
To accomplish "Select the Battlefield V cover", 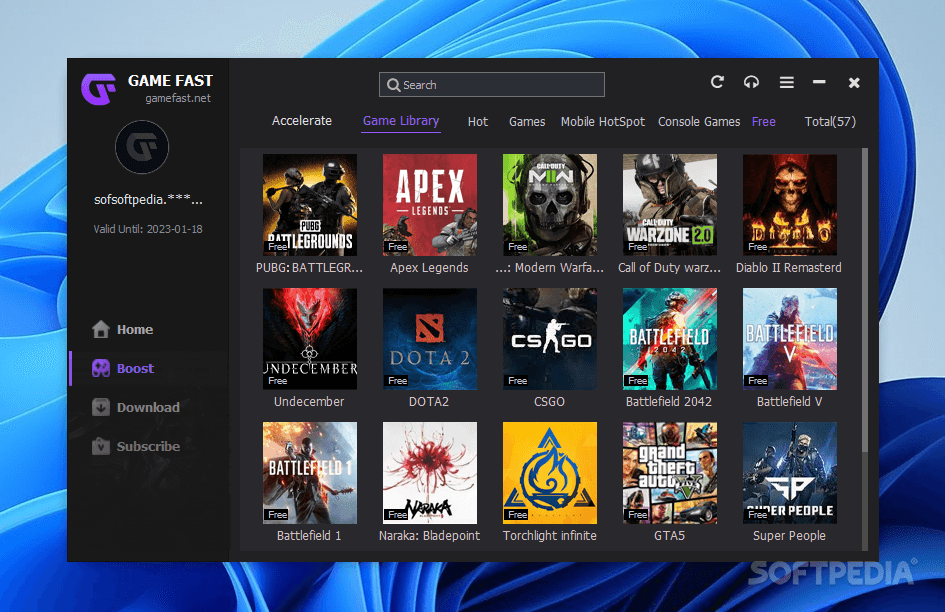I will coord(790,339).
